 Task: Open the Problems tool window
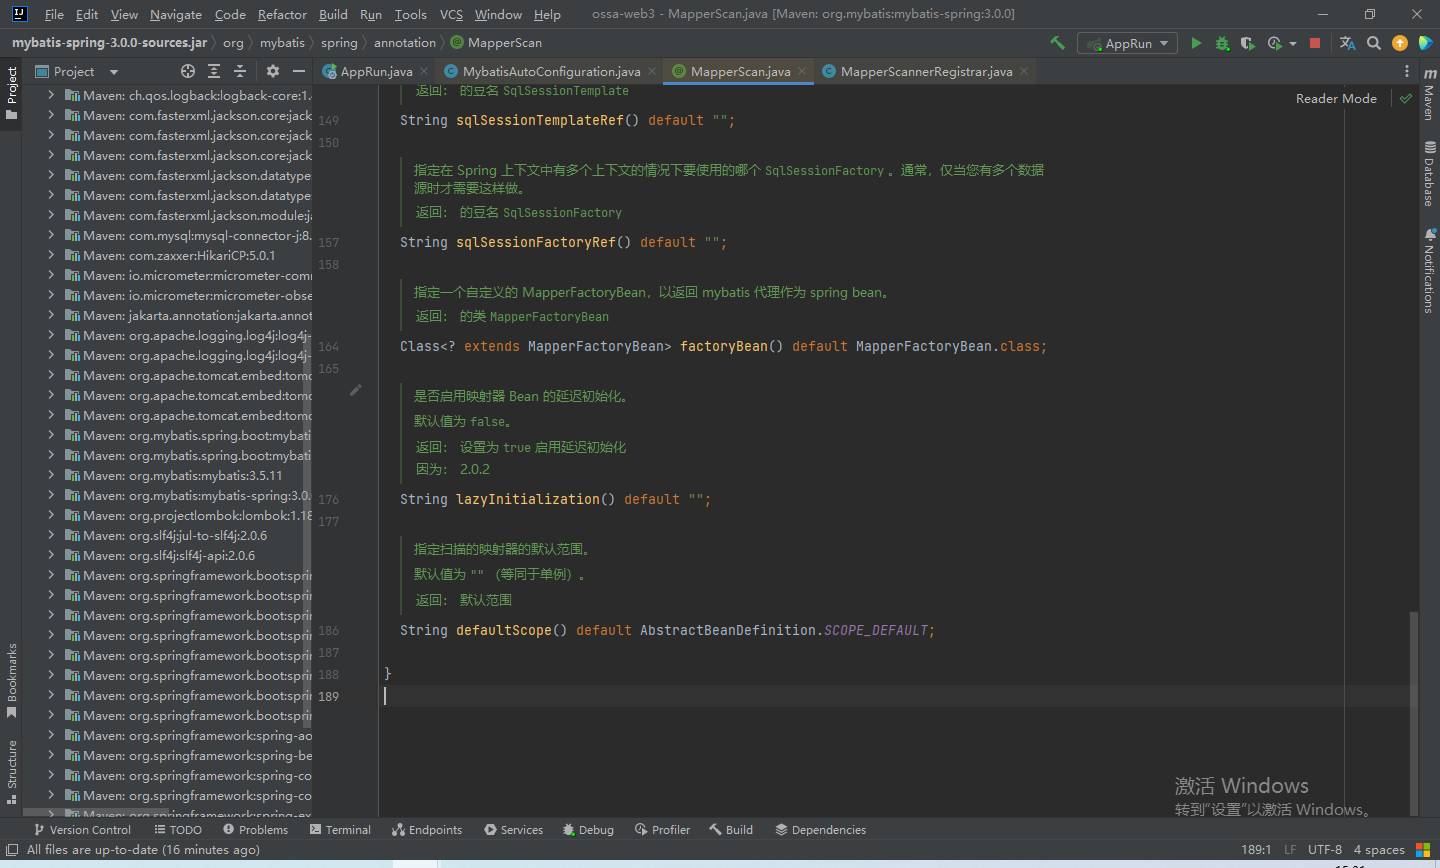[x=255, y=830]
